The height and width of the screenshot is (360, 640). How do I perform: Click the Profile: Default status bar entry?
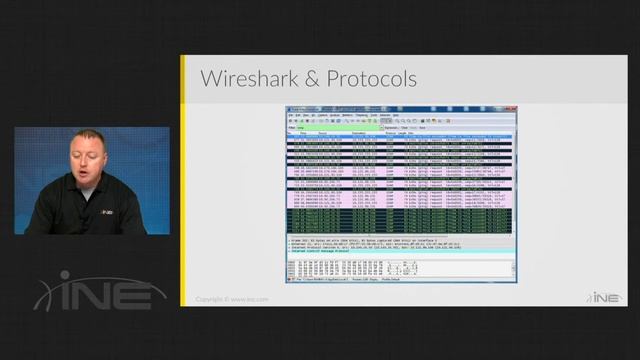(391, 279)
